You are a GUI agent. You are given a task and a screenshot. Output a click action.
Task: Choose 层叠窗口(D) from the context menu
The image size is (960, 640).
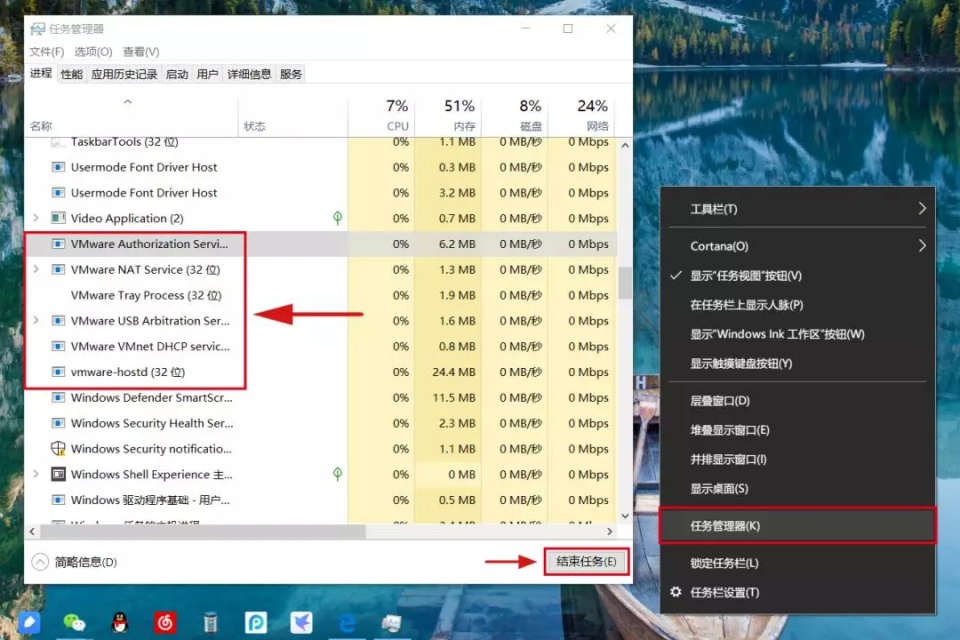click(x=798, y=401)
